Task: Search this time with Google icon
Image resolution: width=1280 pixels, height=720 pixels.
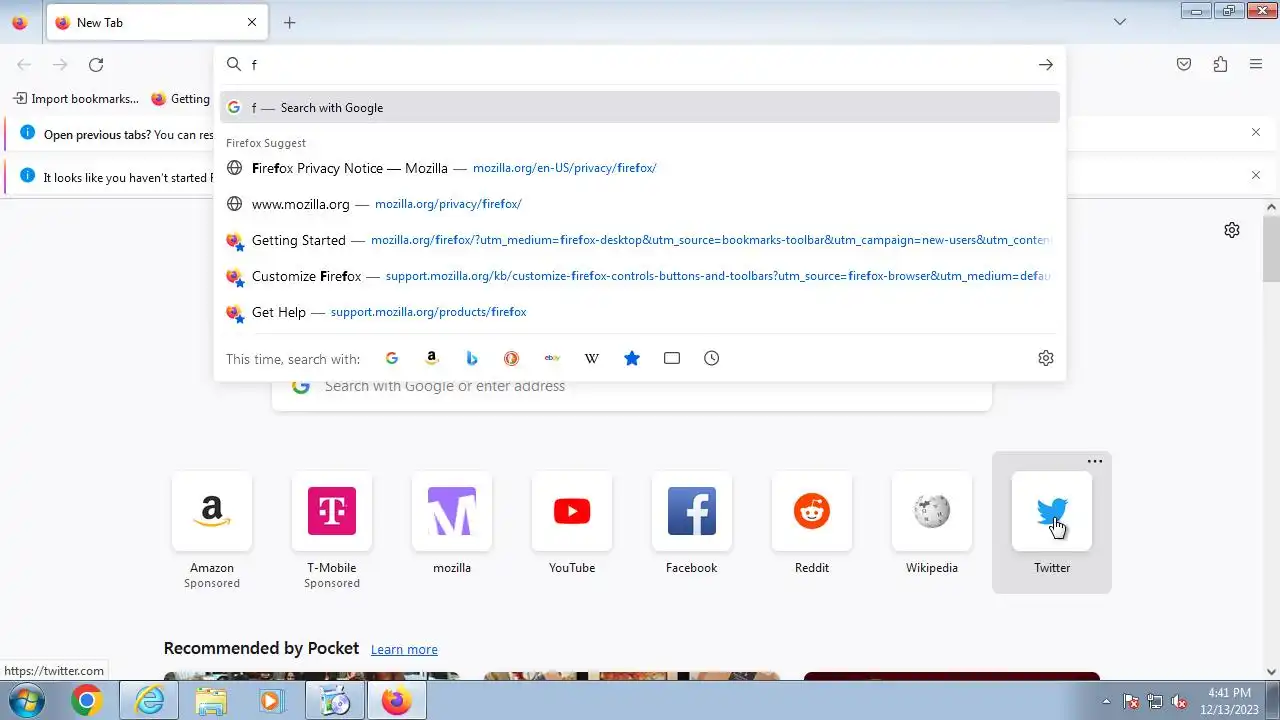Action: point(392,358)
